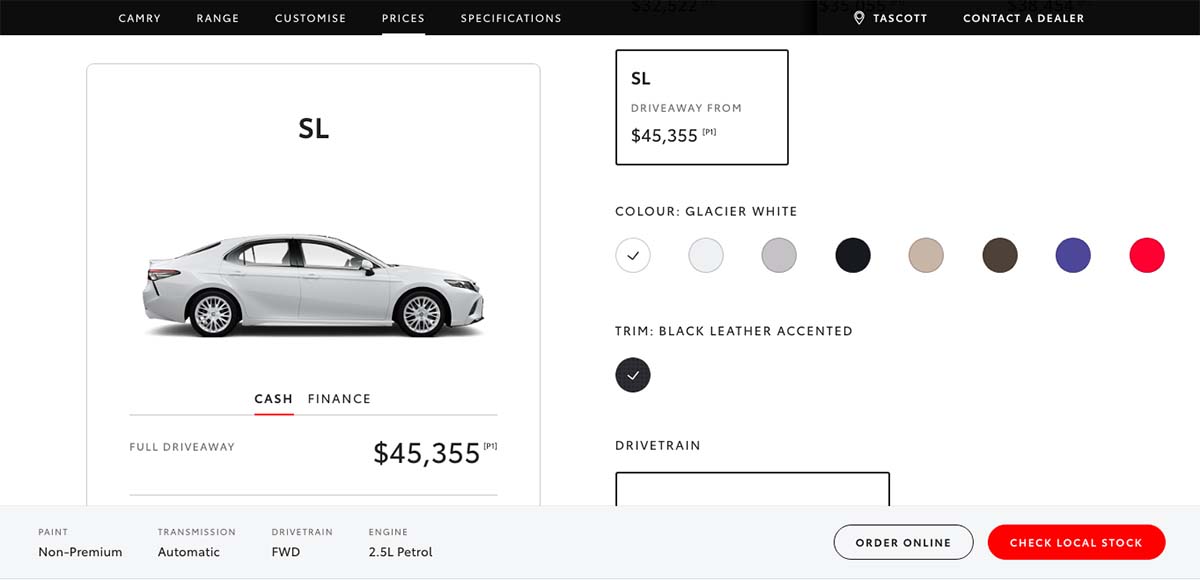The height and width of the screenshot is (580, 1200).
Task: Open the Customise menu item
Action: tap(310, 18)
